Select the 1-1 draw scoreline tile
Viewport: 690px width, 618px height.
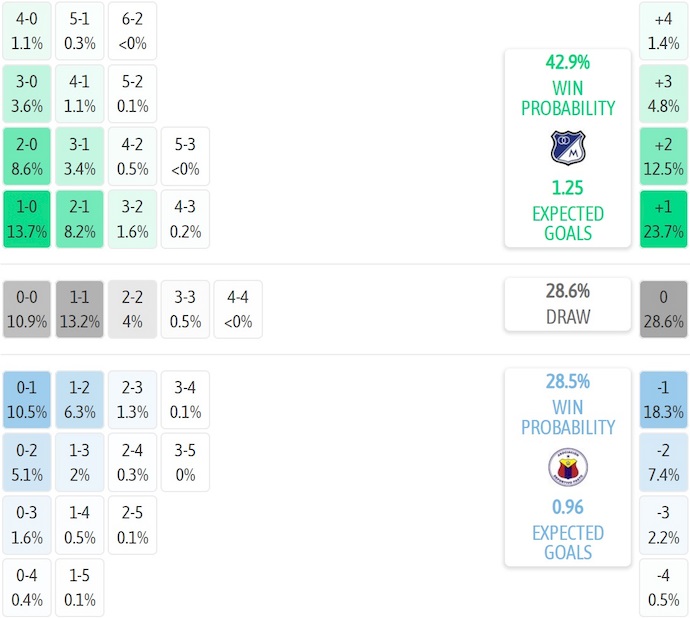coord(80,309)
